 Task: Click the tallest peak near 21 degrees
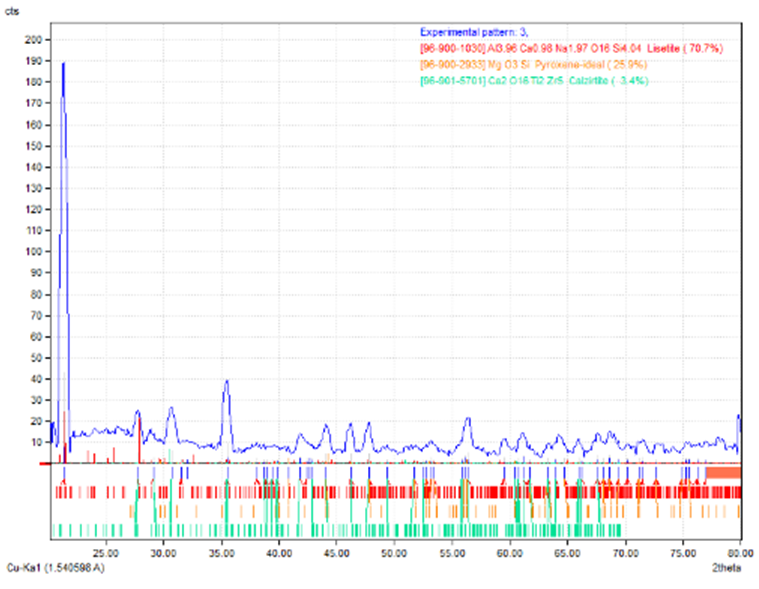tap(63, 64)
